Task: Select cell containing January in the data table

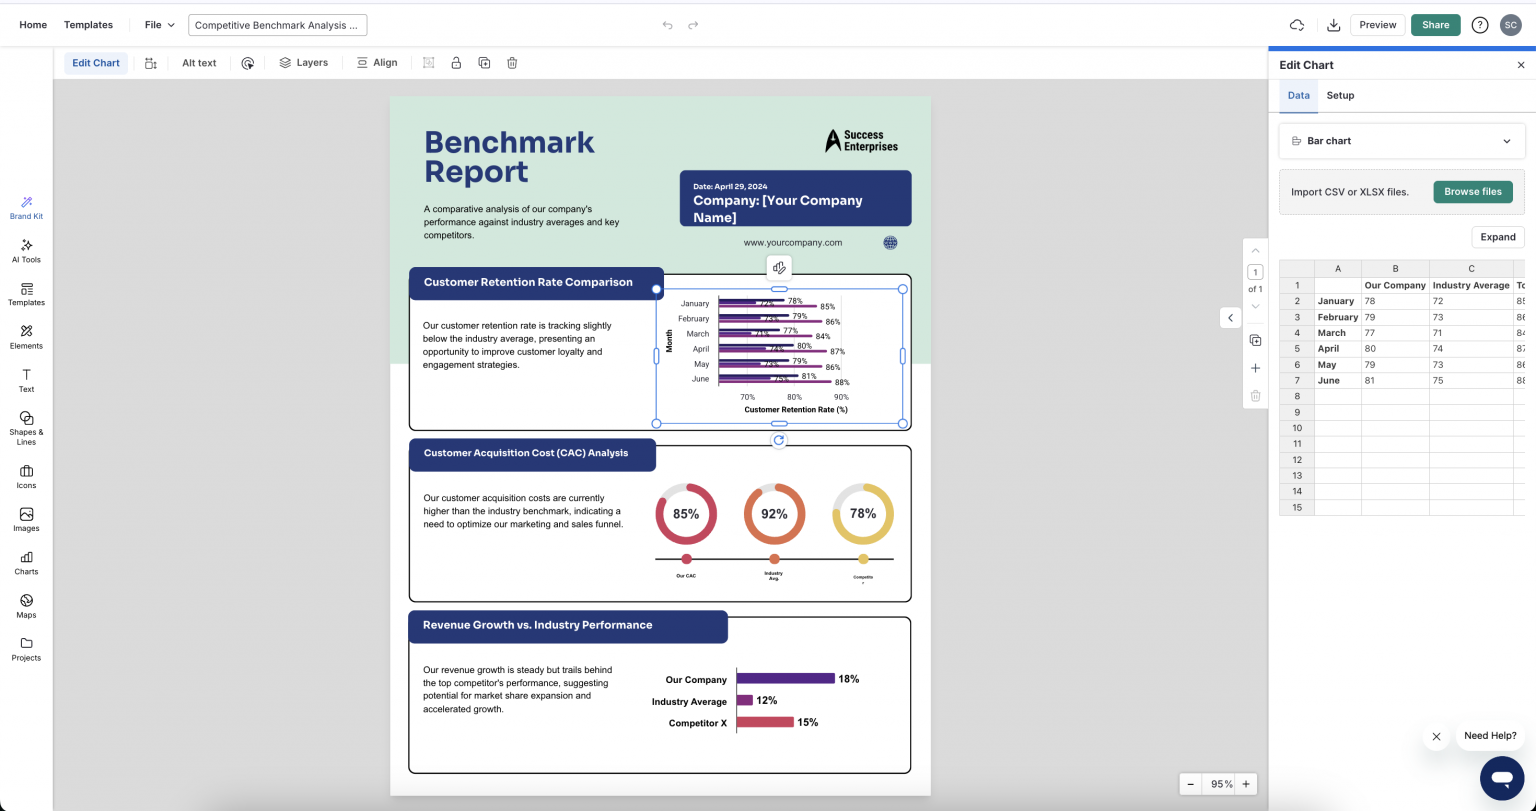Action: [x=1337, y=301]
